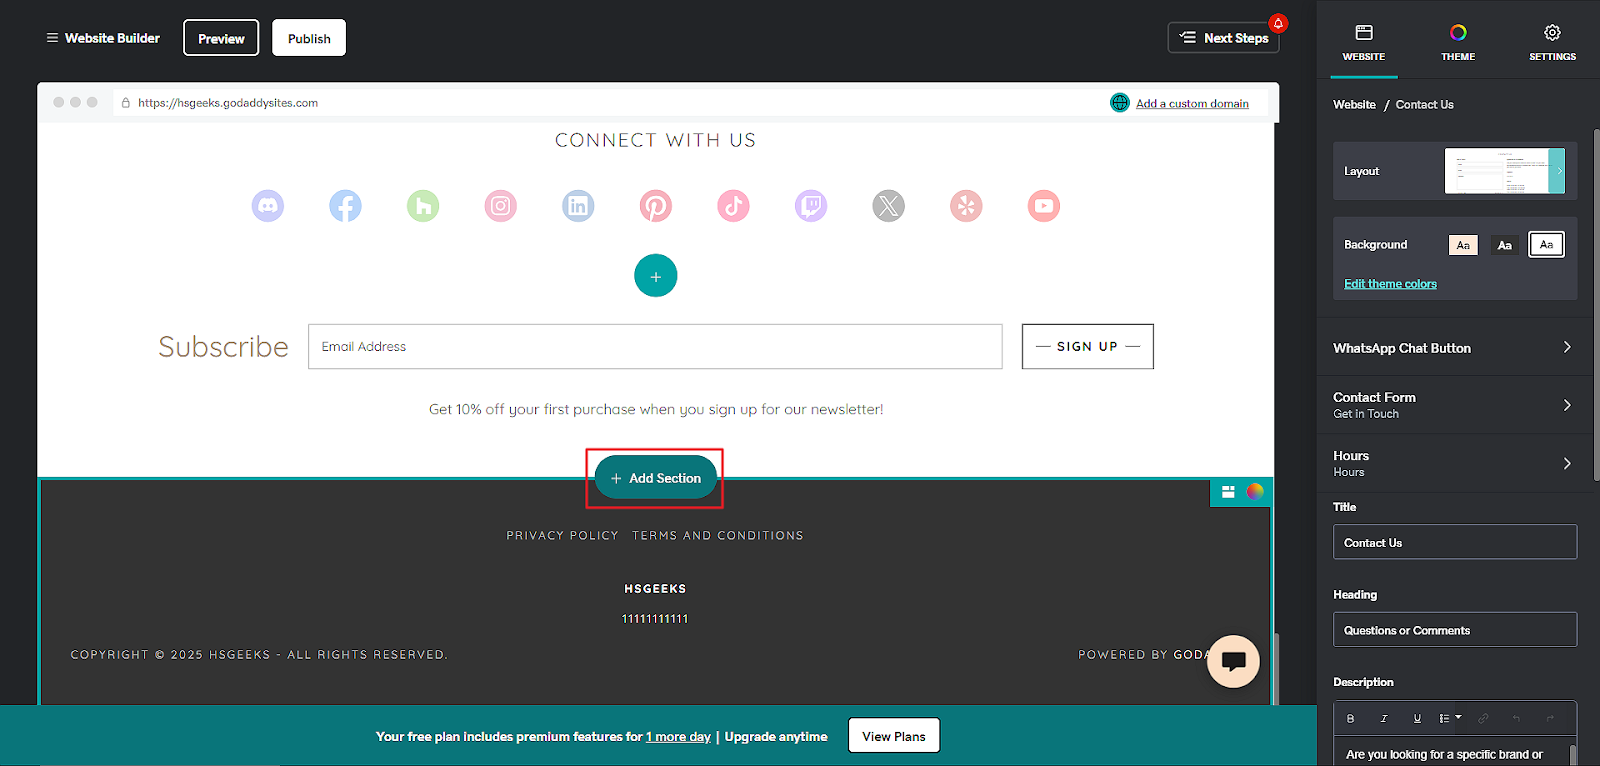Click the Title input field
1600x766 pixels.
1455,542
